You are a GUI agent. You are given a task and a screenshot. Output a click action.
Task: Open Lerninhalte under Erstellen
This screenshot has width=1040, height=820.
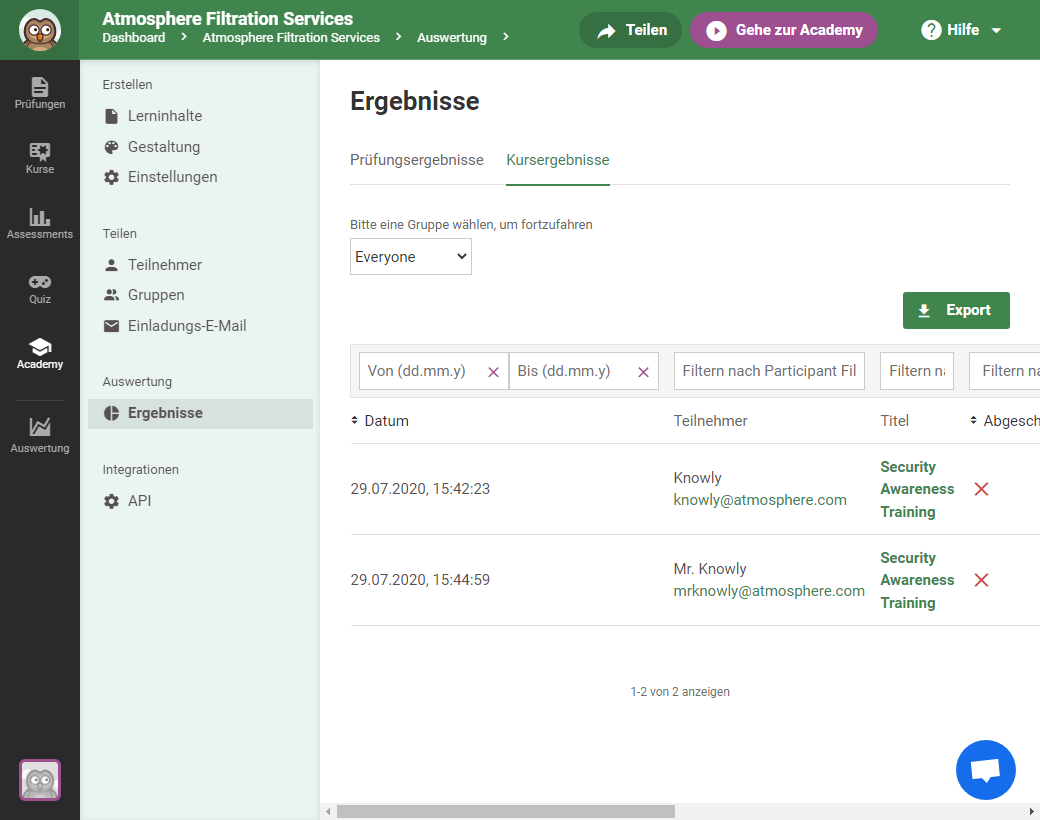point(153,116)
